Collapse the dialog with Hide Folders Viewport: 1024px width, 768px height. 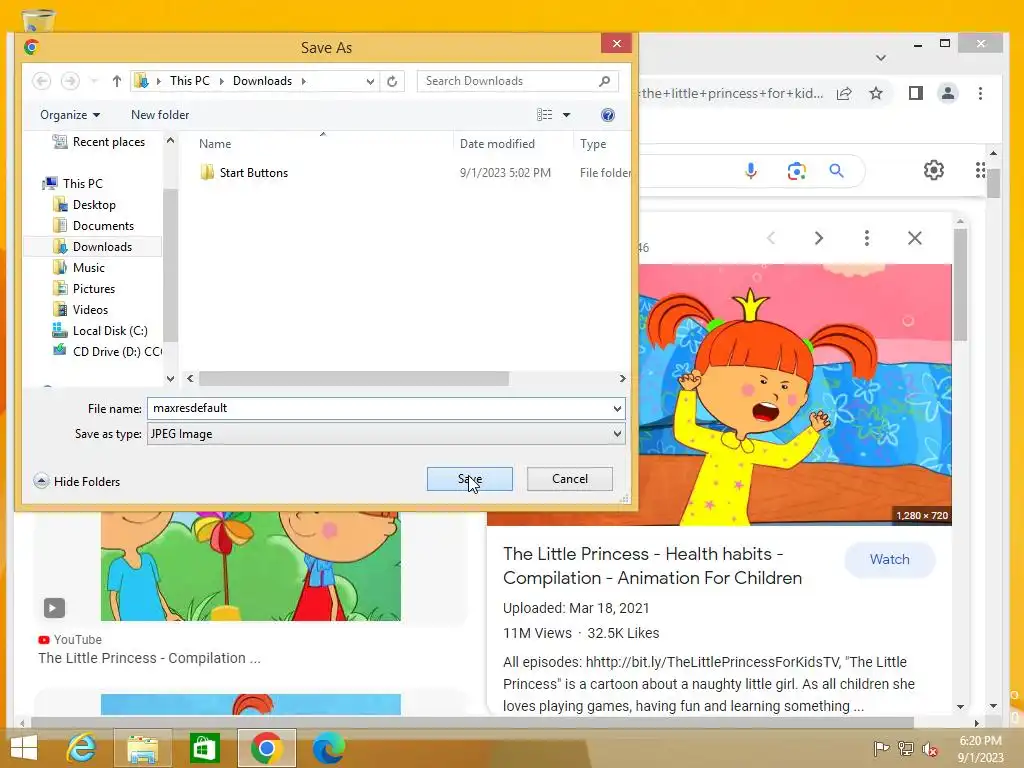77,481
